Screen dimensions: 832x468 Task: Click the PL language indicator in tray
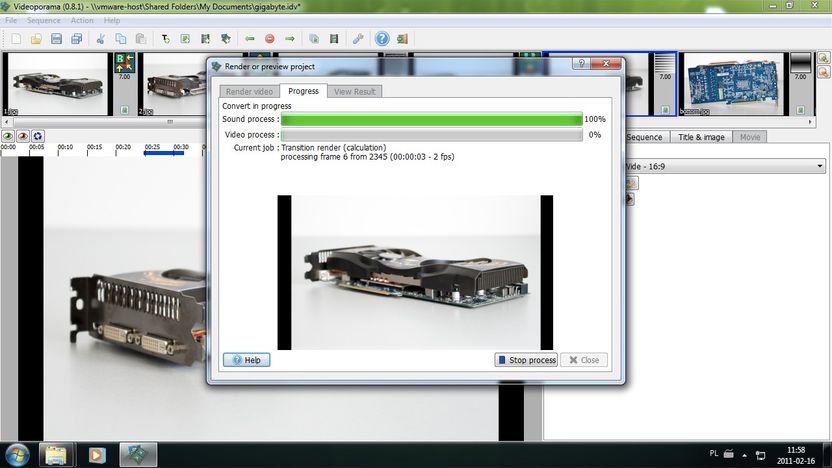click(714, 453)
